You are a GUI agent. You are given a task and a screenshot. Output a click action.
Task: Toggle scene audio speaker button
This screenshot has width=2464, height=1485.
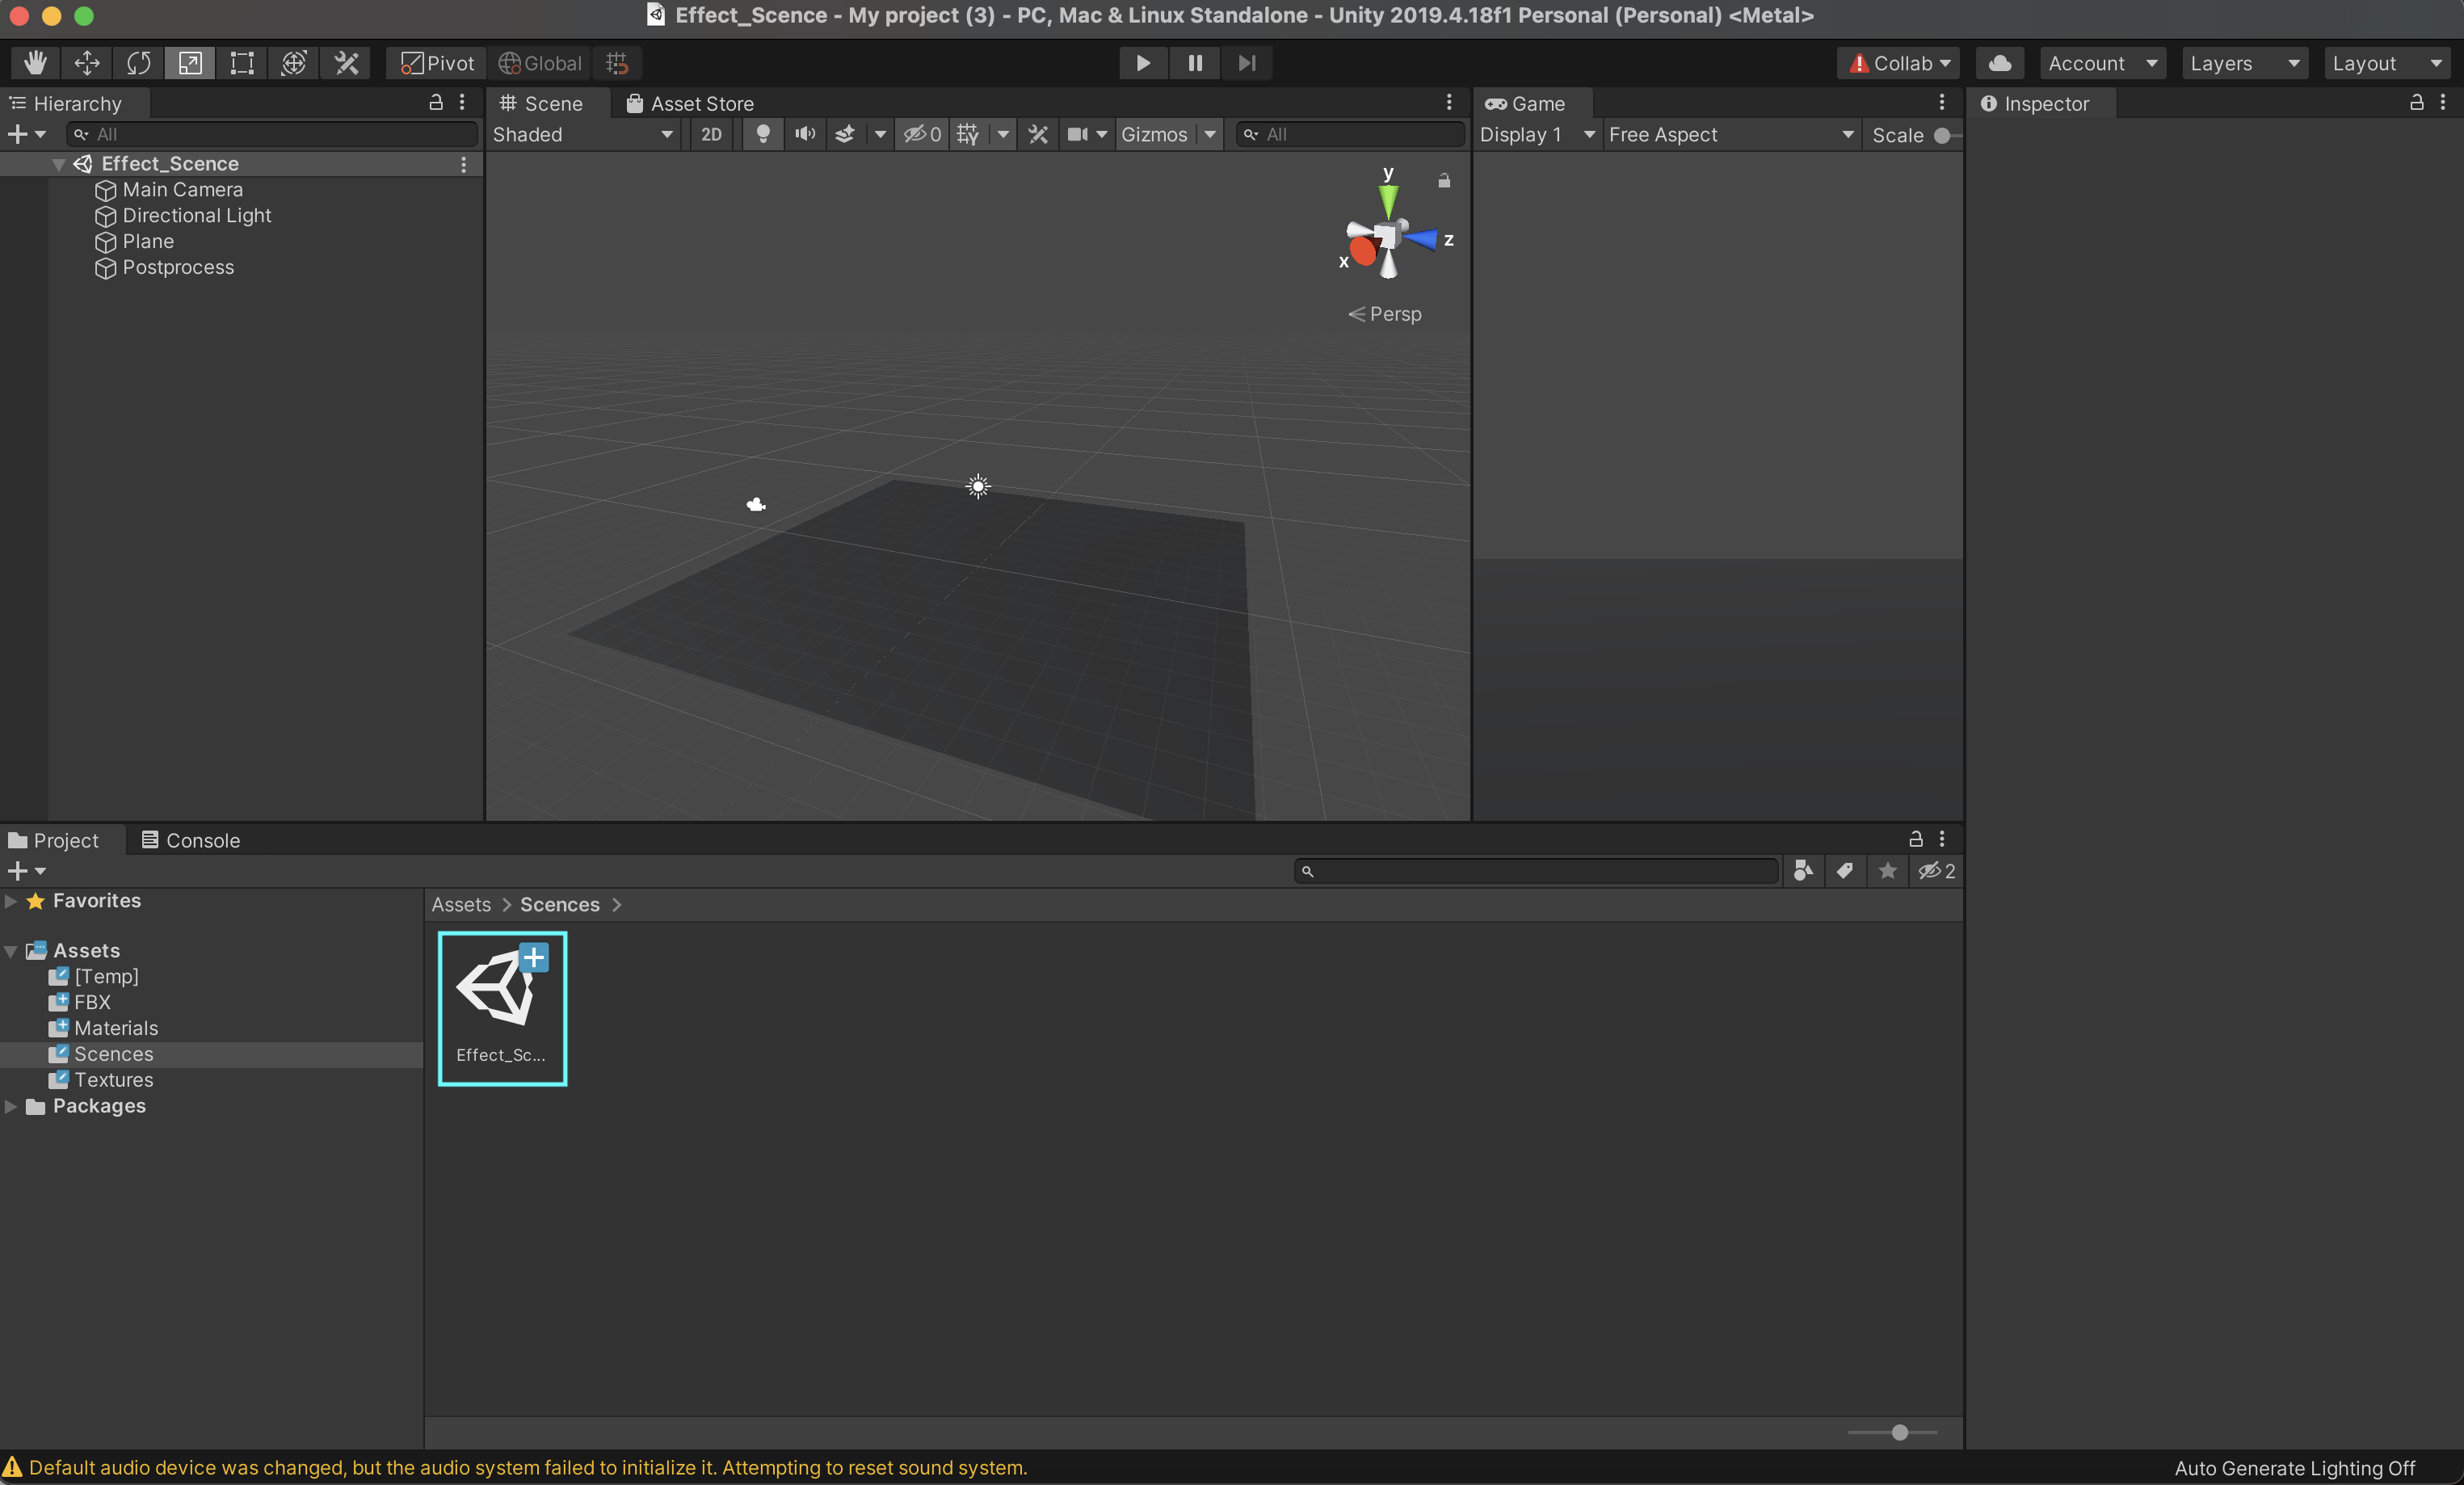[x=804, y=134]
